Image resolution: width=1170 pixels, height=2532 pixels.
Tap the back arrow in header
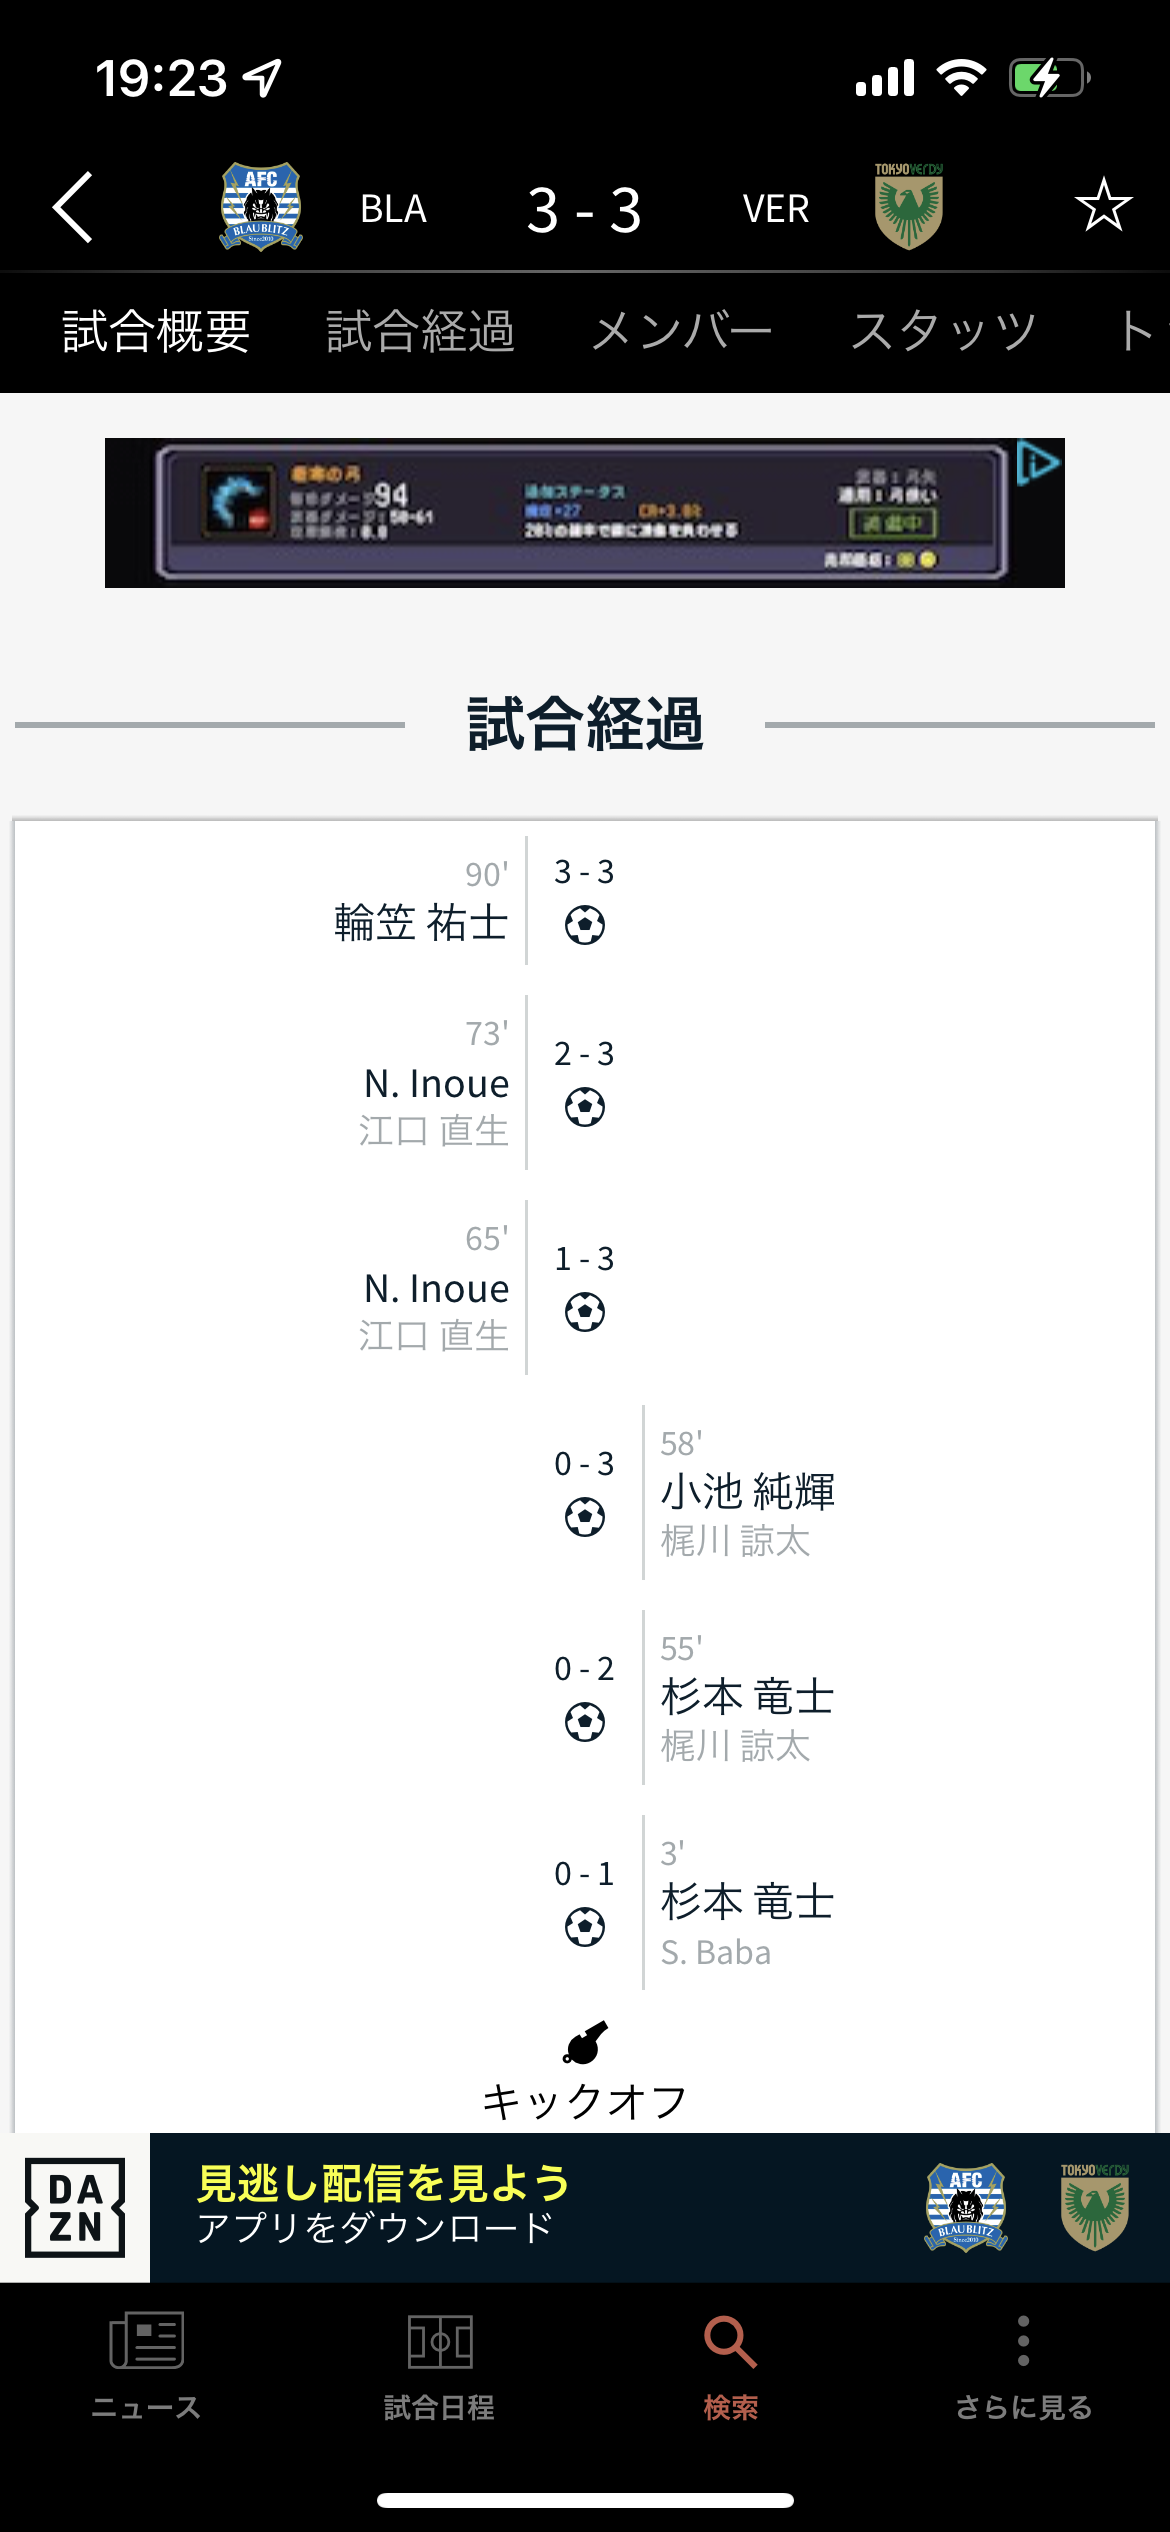(73, 207)
